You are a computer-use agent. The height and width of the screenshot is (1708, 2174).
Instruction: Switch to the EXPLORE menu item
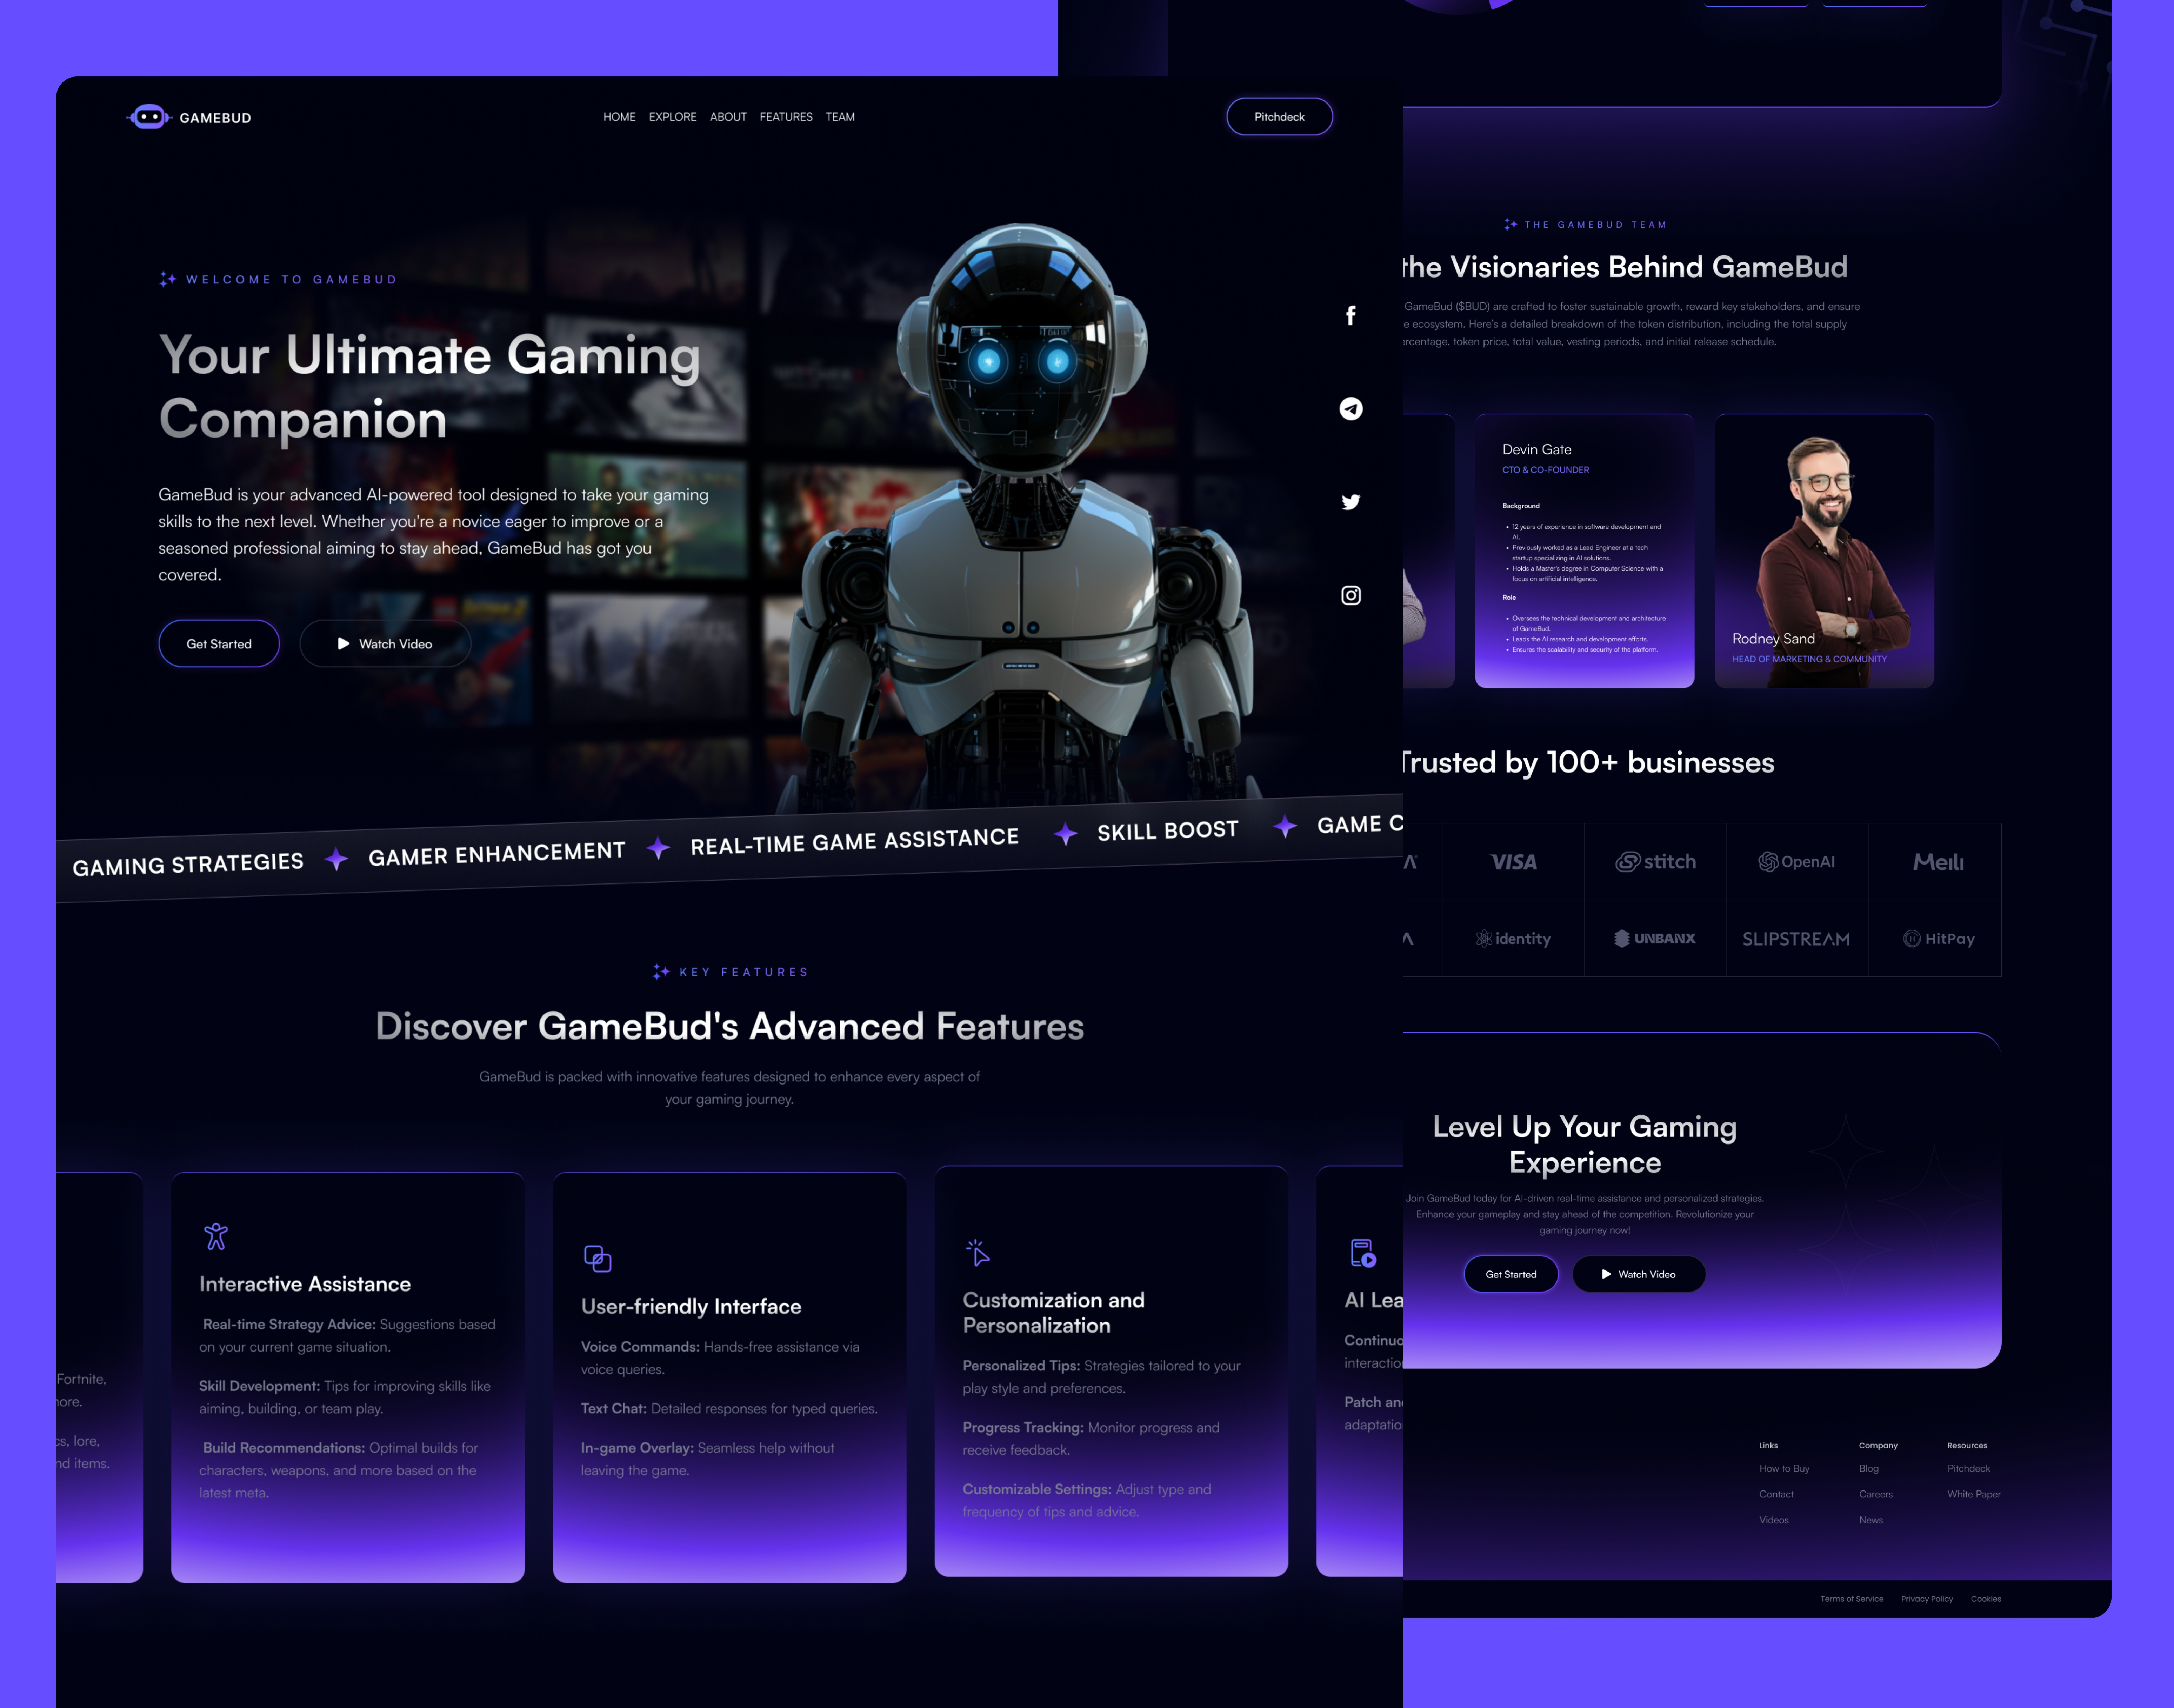[x=672, y=117]
